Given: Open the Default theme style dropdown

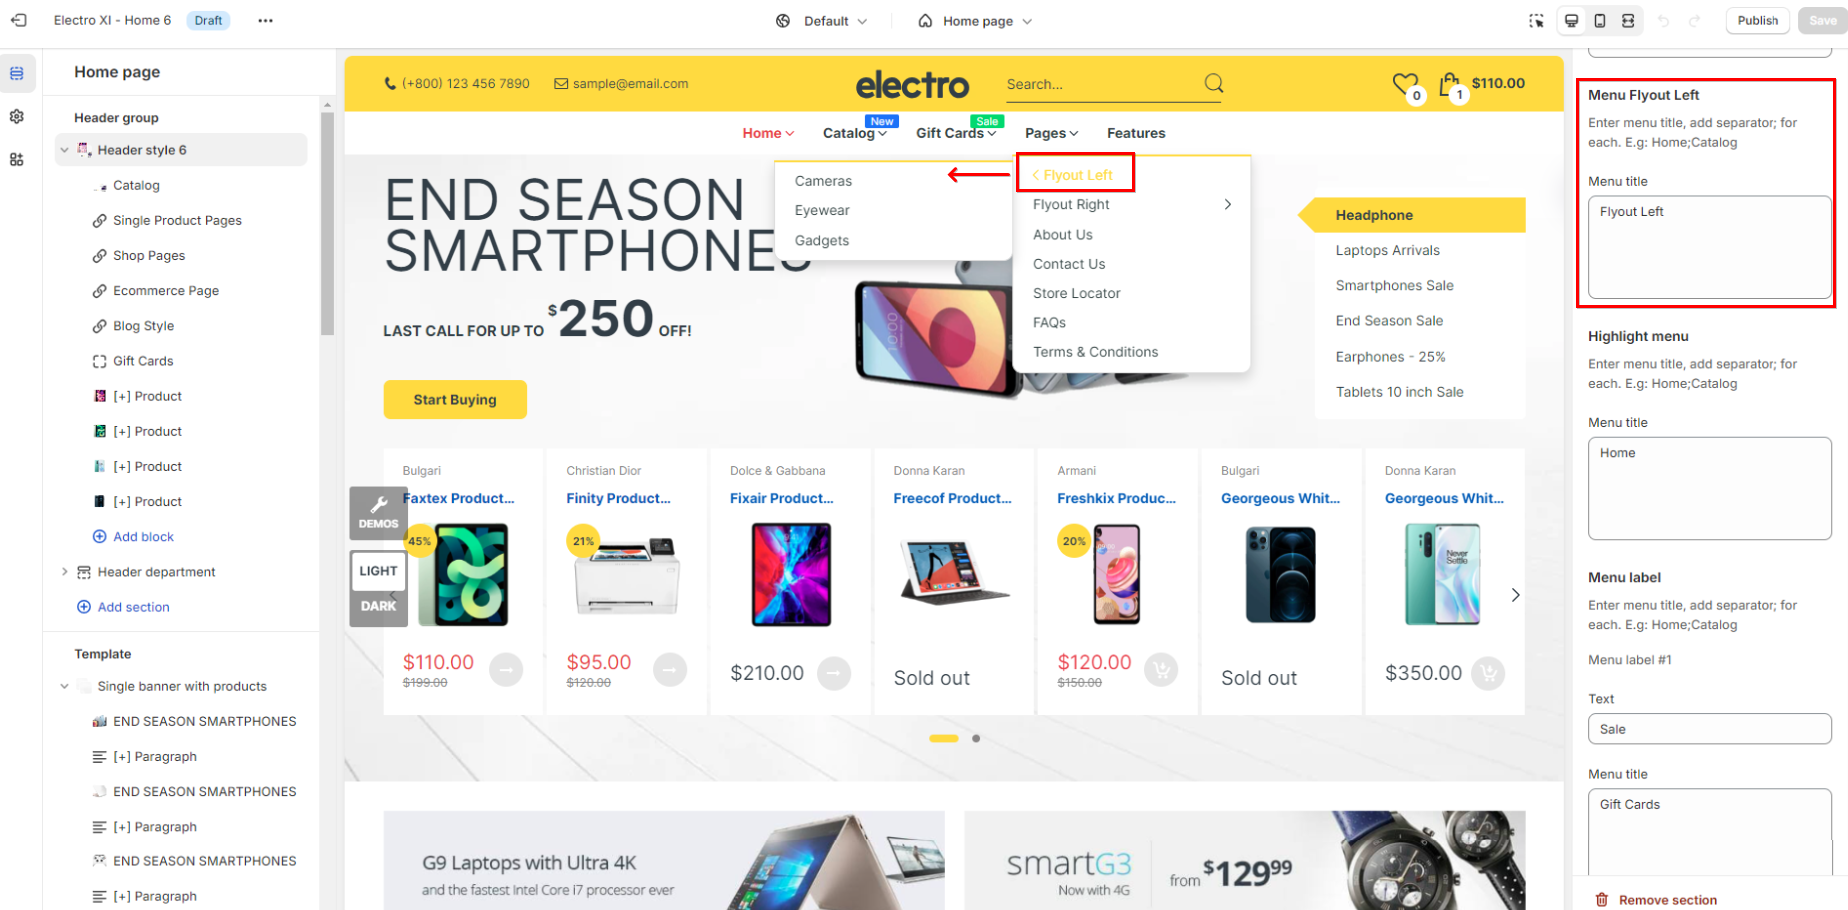Looking at the screenshot, I should pos(822,21).
